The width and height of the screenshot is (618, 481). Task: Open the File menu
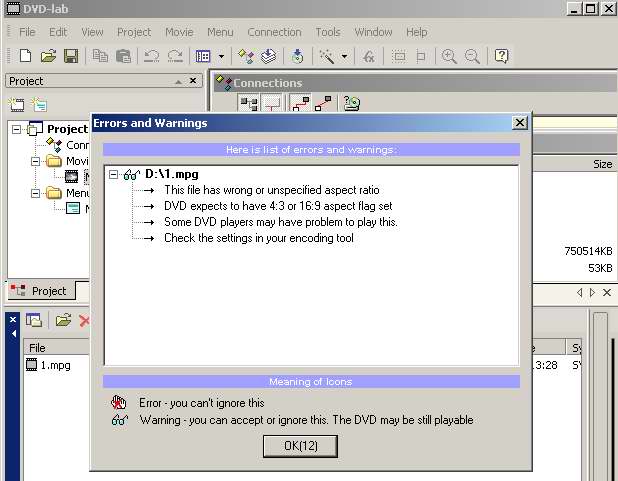click(27, 32)
